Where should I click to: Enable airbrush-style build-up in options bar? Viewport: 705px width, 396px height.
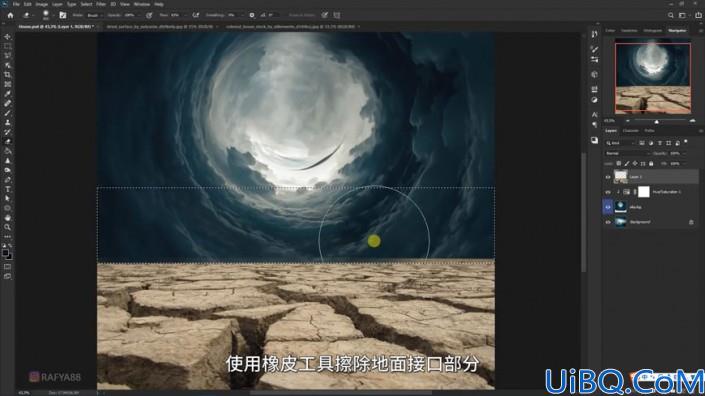(x=196, y=15)
